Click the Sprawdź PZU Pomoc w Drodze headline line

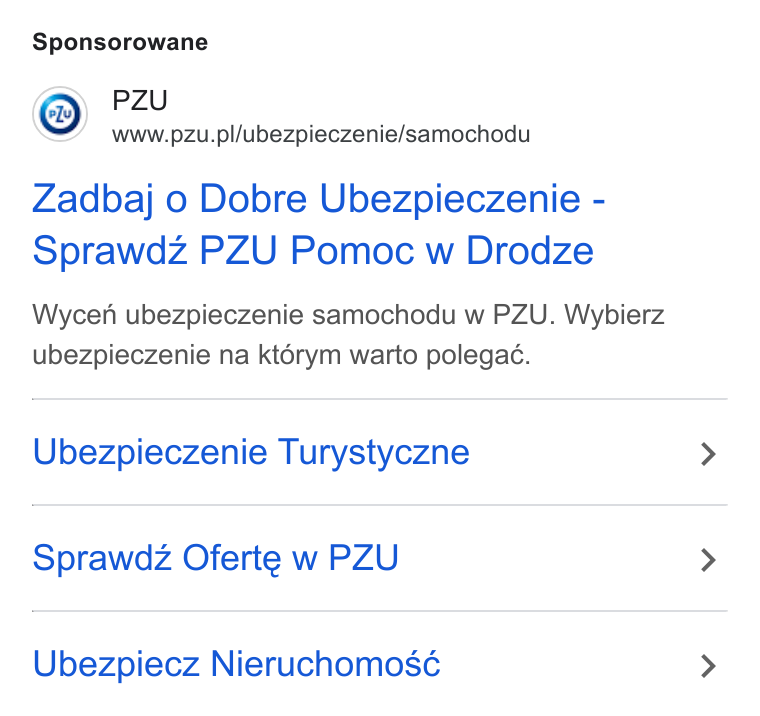pos(313,251)
